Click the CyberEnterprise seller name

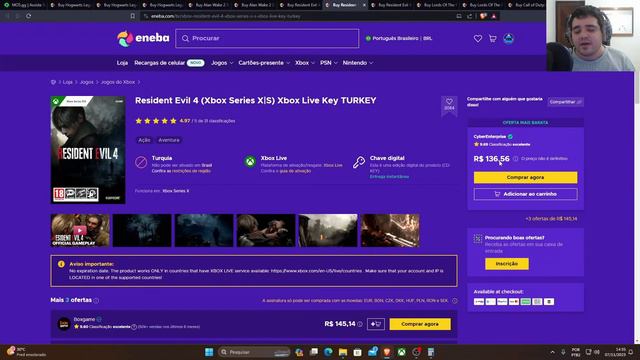click(489, 137)
